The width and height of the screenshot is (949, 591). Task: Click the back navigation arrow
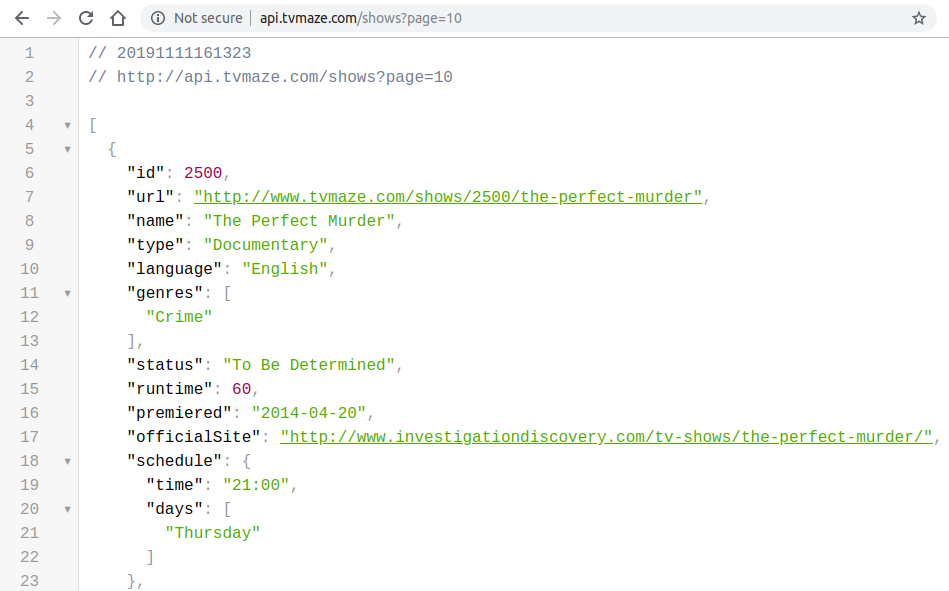(x=22, y=17)
